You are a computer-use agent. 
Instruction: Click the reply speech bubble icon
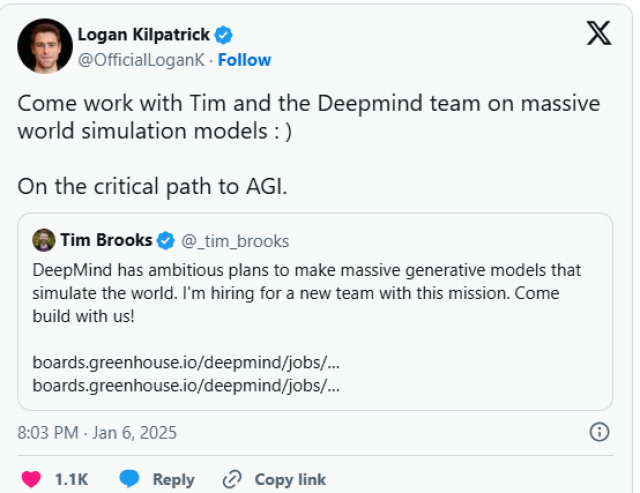pos(129,479)
